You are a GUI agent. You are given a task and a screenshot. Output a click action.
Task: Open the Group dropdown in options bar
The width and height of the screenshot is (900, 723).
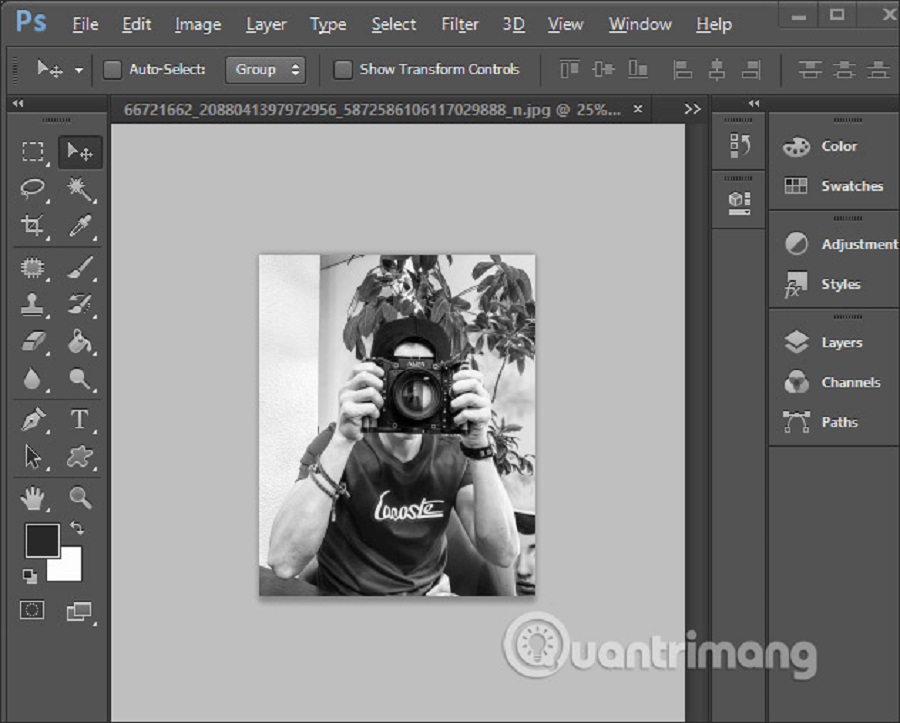click(265, 70)
